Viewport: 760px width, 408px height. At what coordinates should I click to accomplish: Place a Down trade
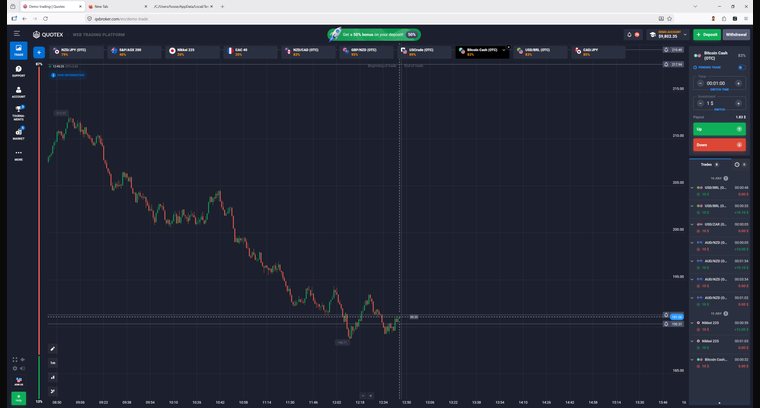click(x=719, y=145)
